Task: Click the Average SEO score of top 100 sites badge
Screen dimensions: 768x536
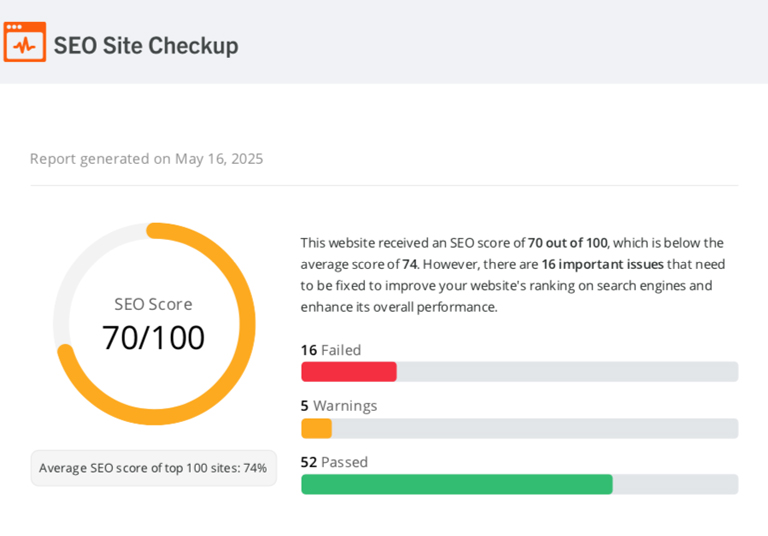Action: pyautogui.click(x=153, y=468)
